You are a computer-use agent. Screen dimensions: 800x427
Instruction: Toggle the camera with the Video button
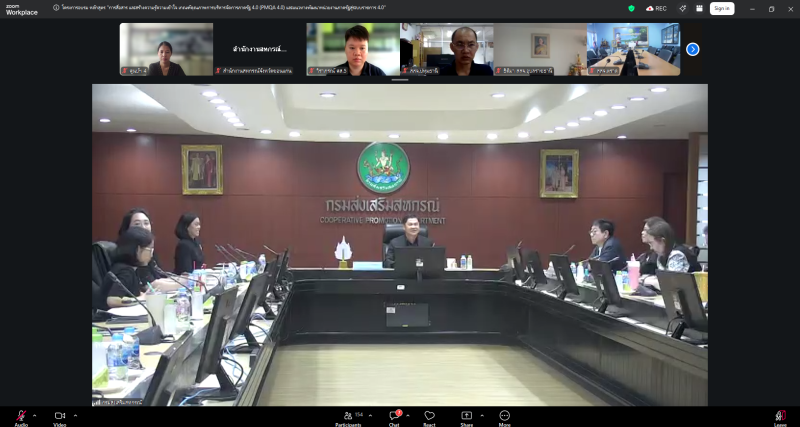[59, 416]
